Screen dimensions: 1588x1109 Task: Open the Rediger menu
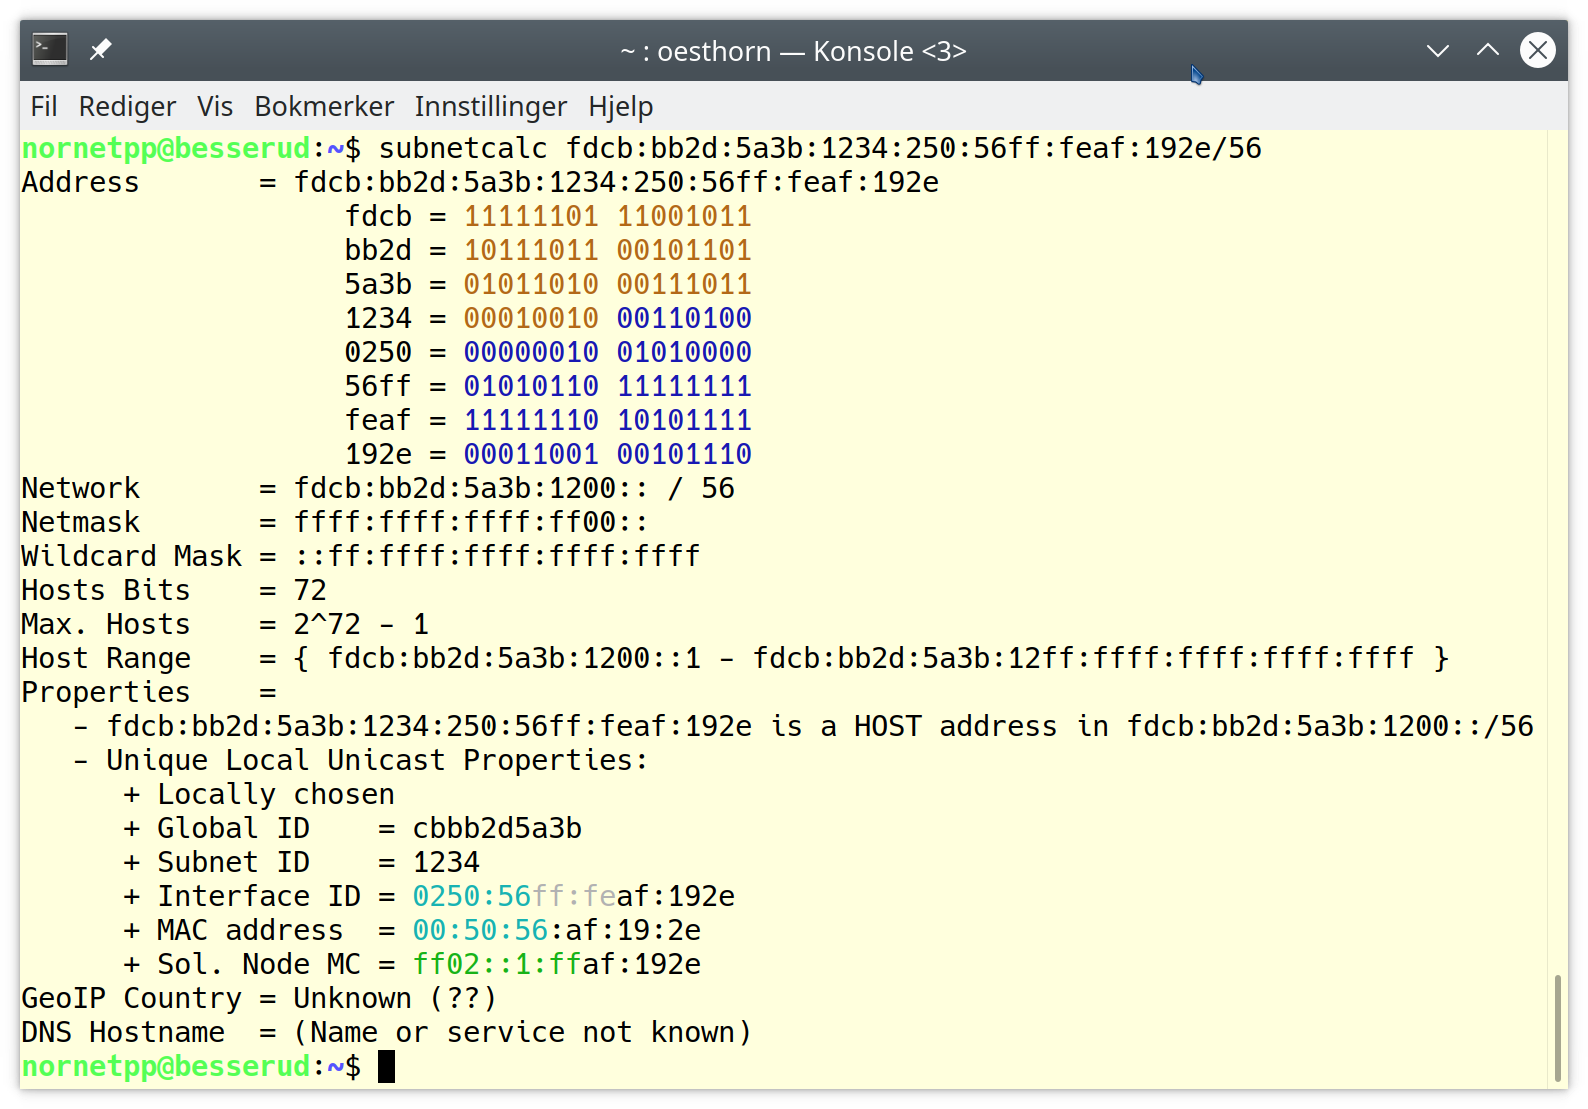tap(127, 106)
